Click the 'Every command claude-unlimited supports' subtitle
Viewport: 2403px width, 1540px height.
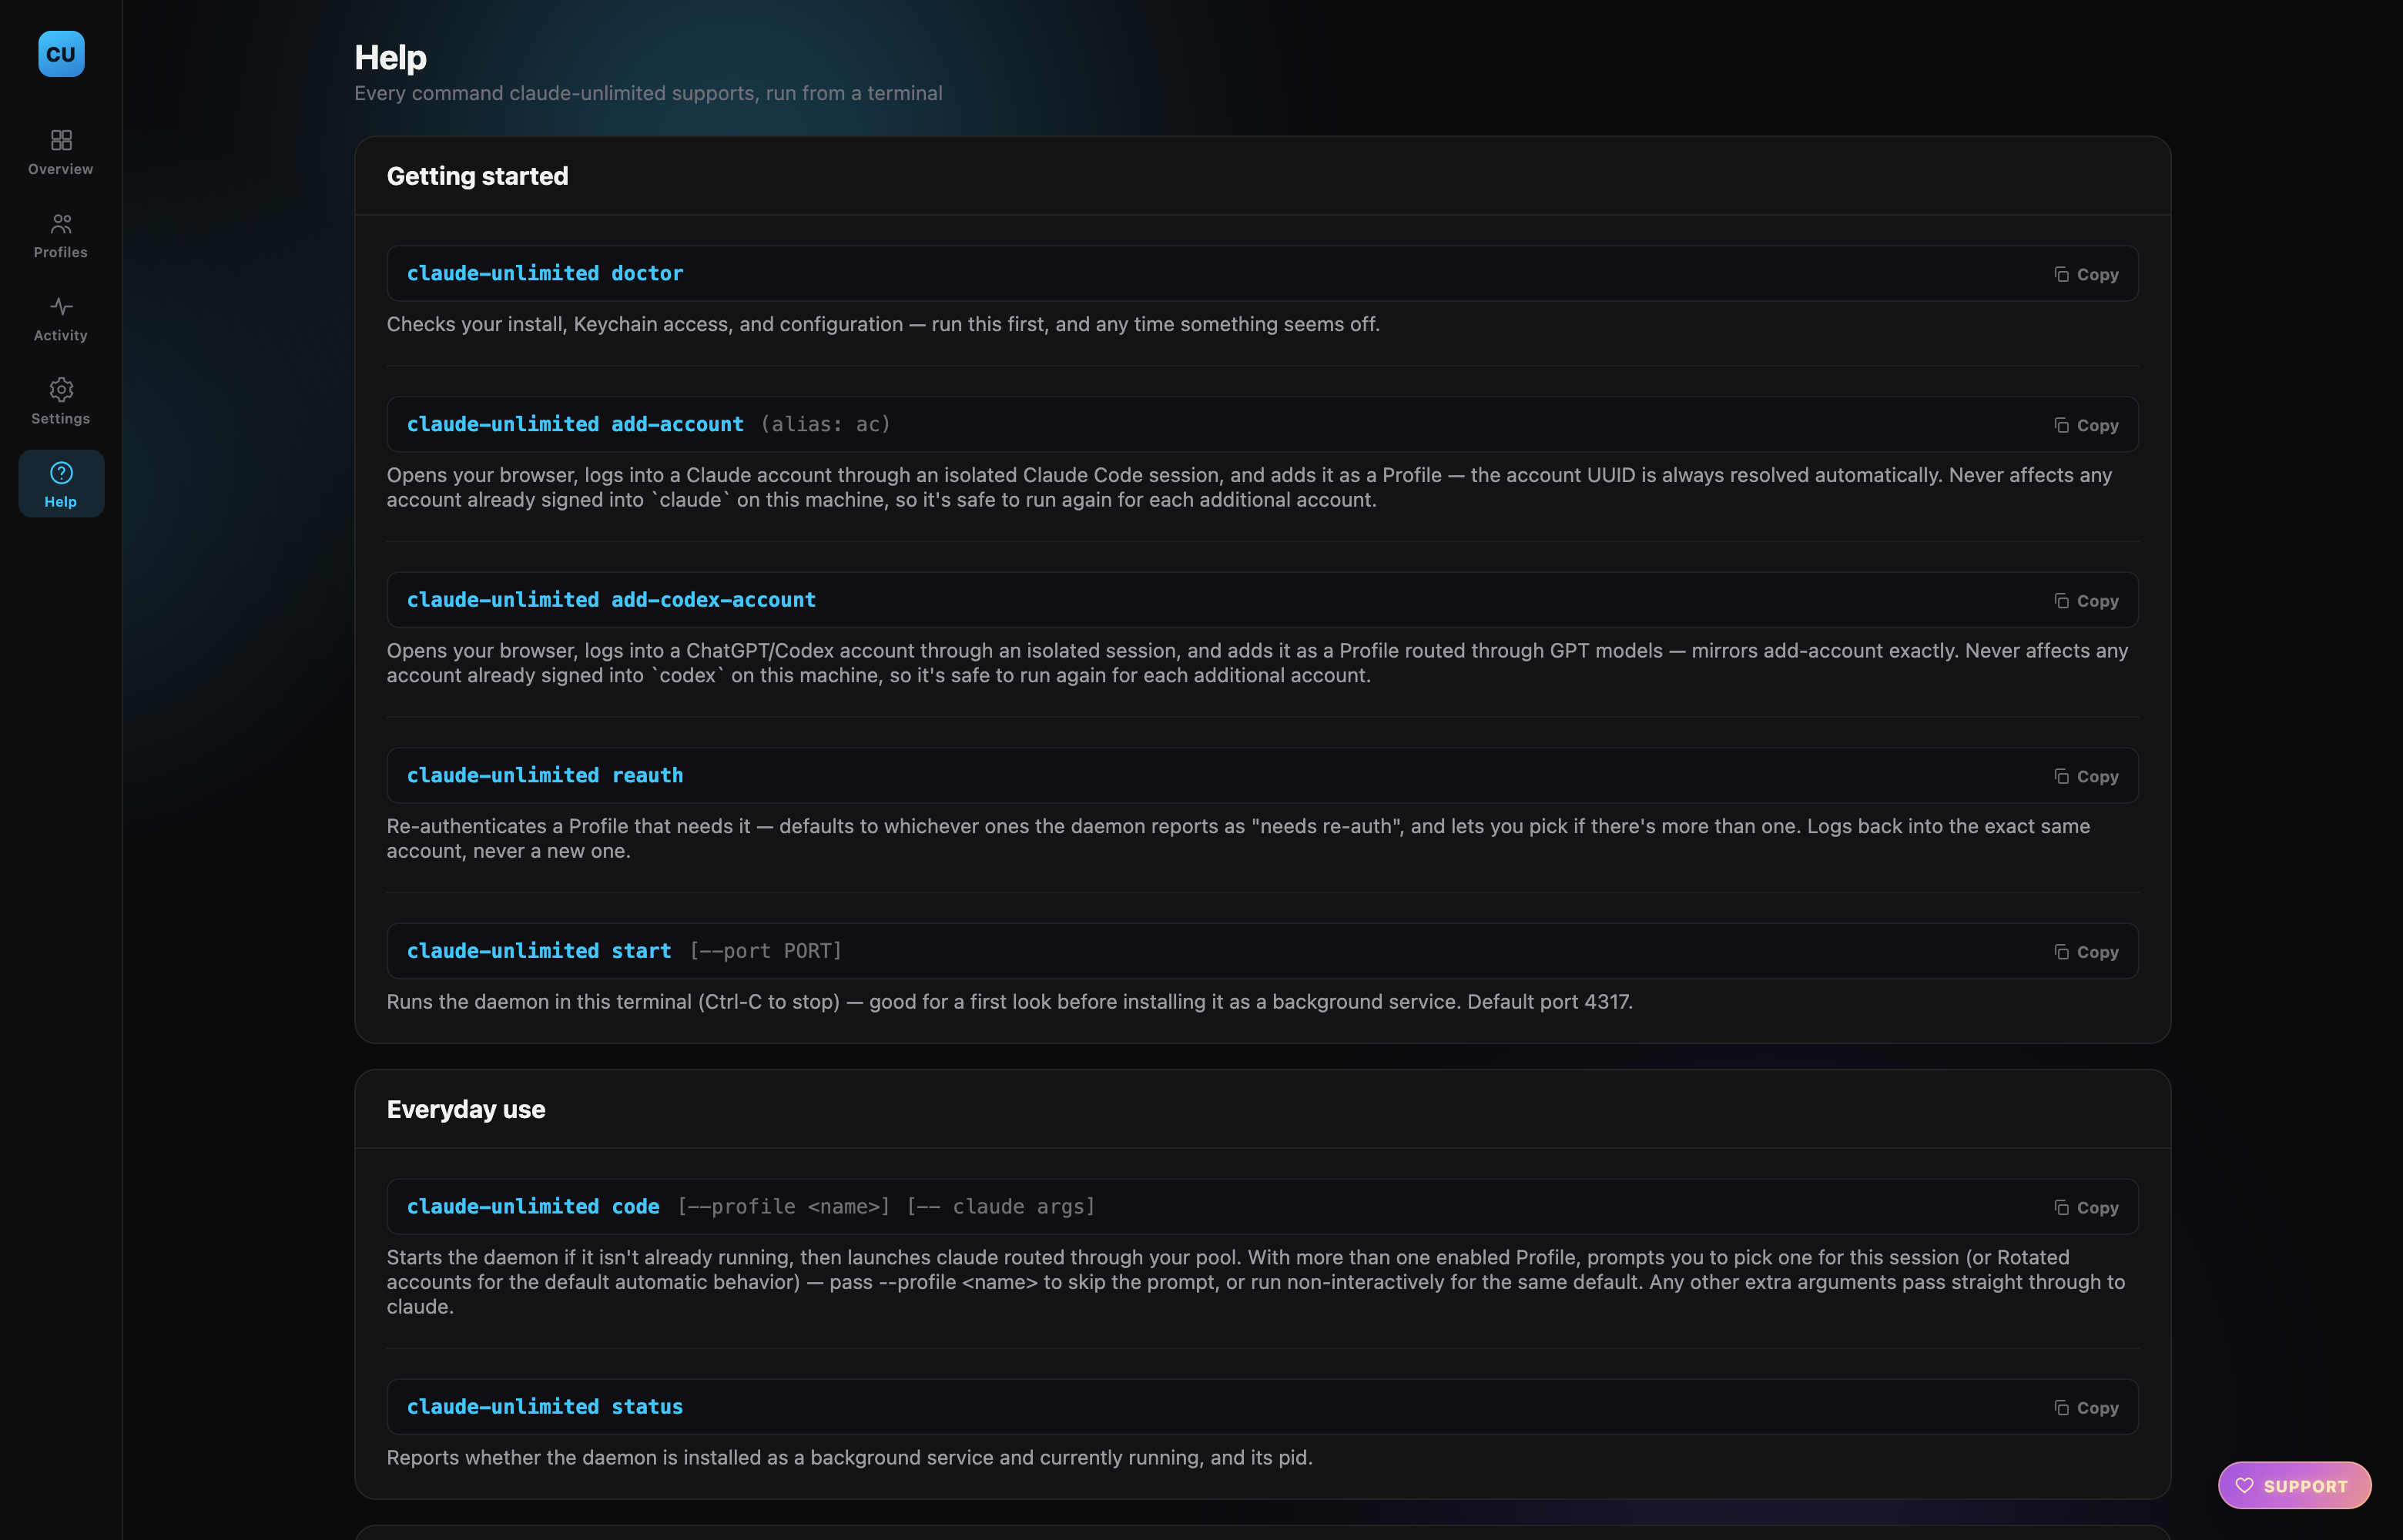click(648, 93)
